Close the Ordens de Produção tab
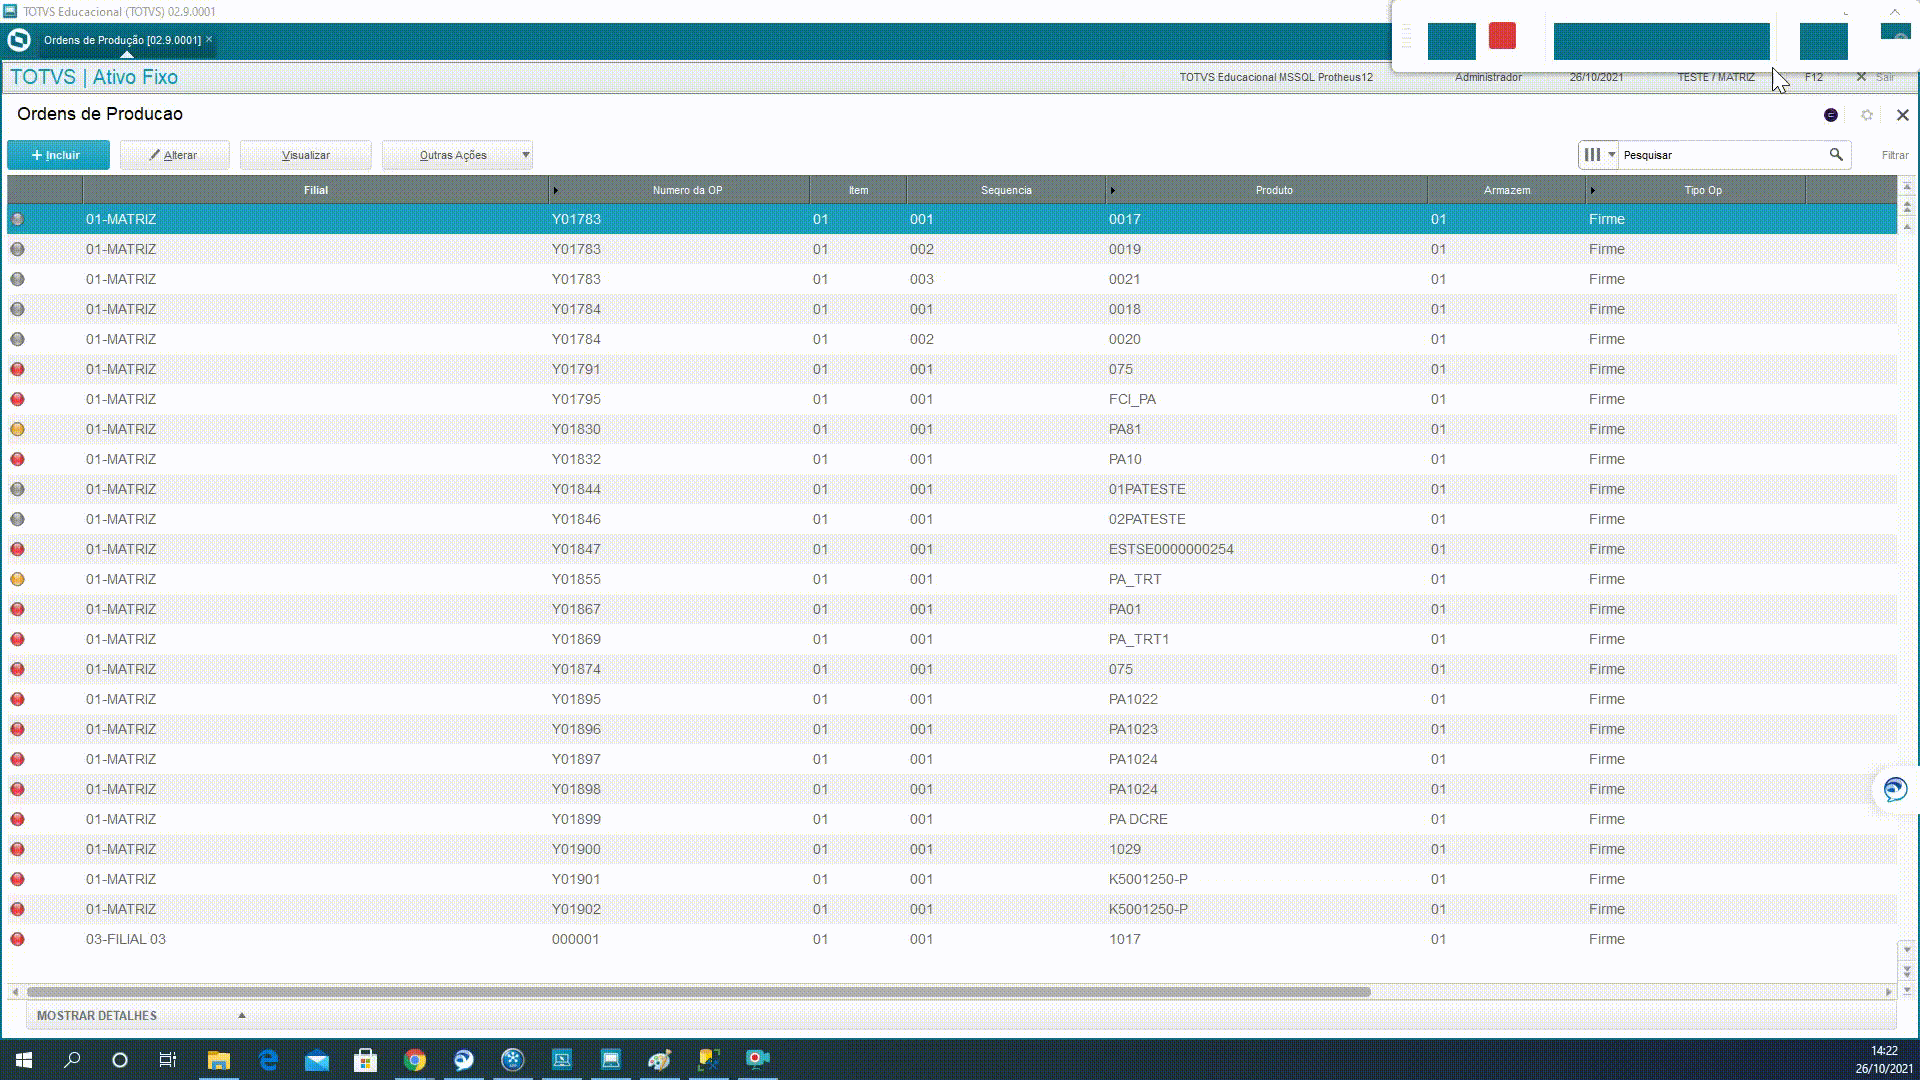This screenshot has width=1920, height=1080. [x=209, y=39]
